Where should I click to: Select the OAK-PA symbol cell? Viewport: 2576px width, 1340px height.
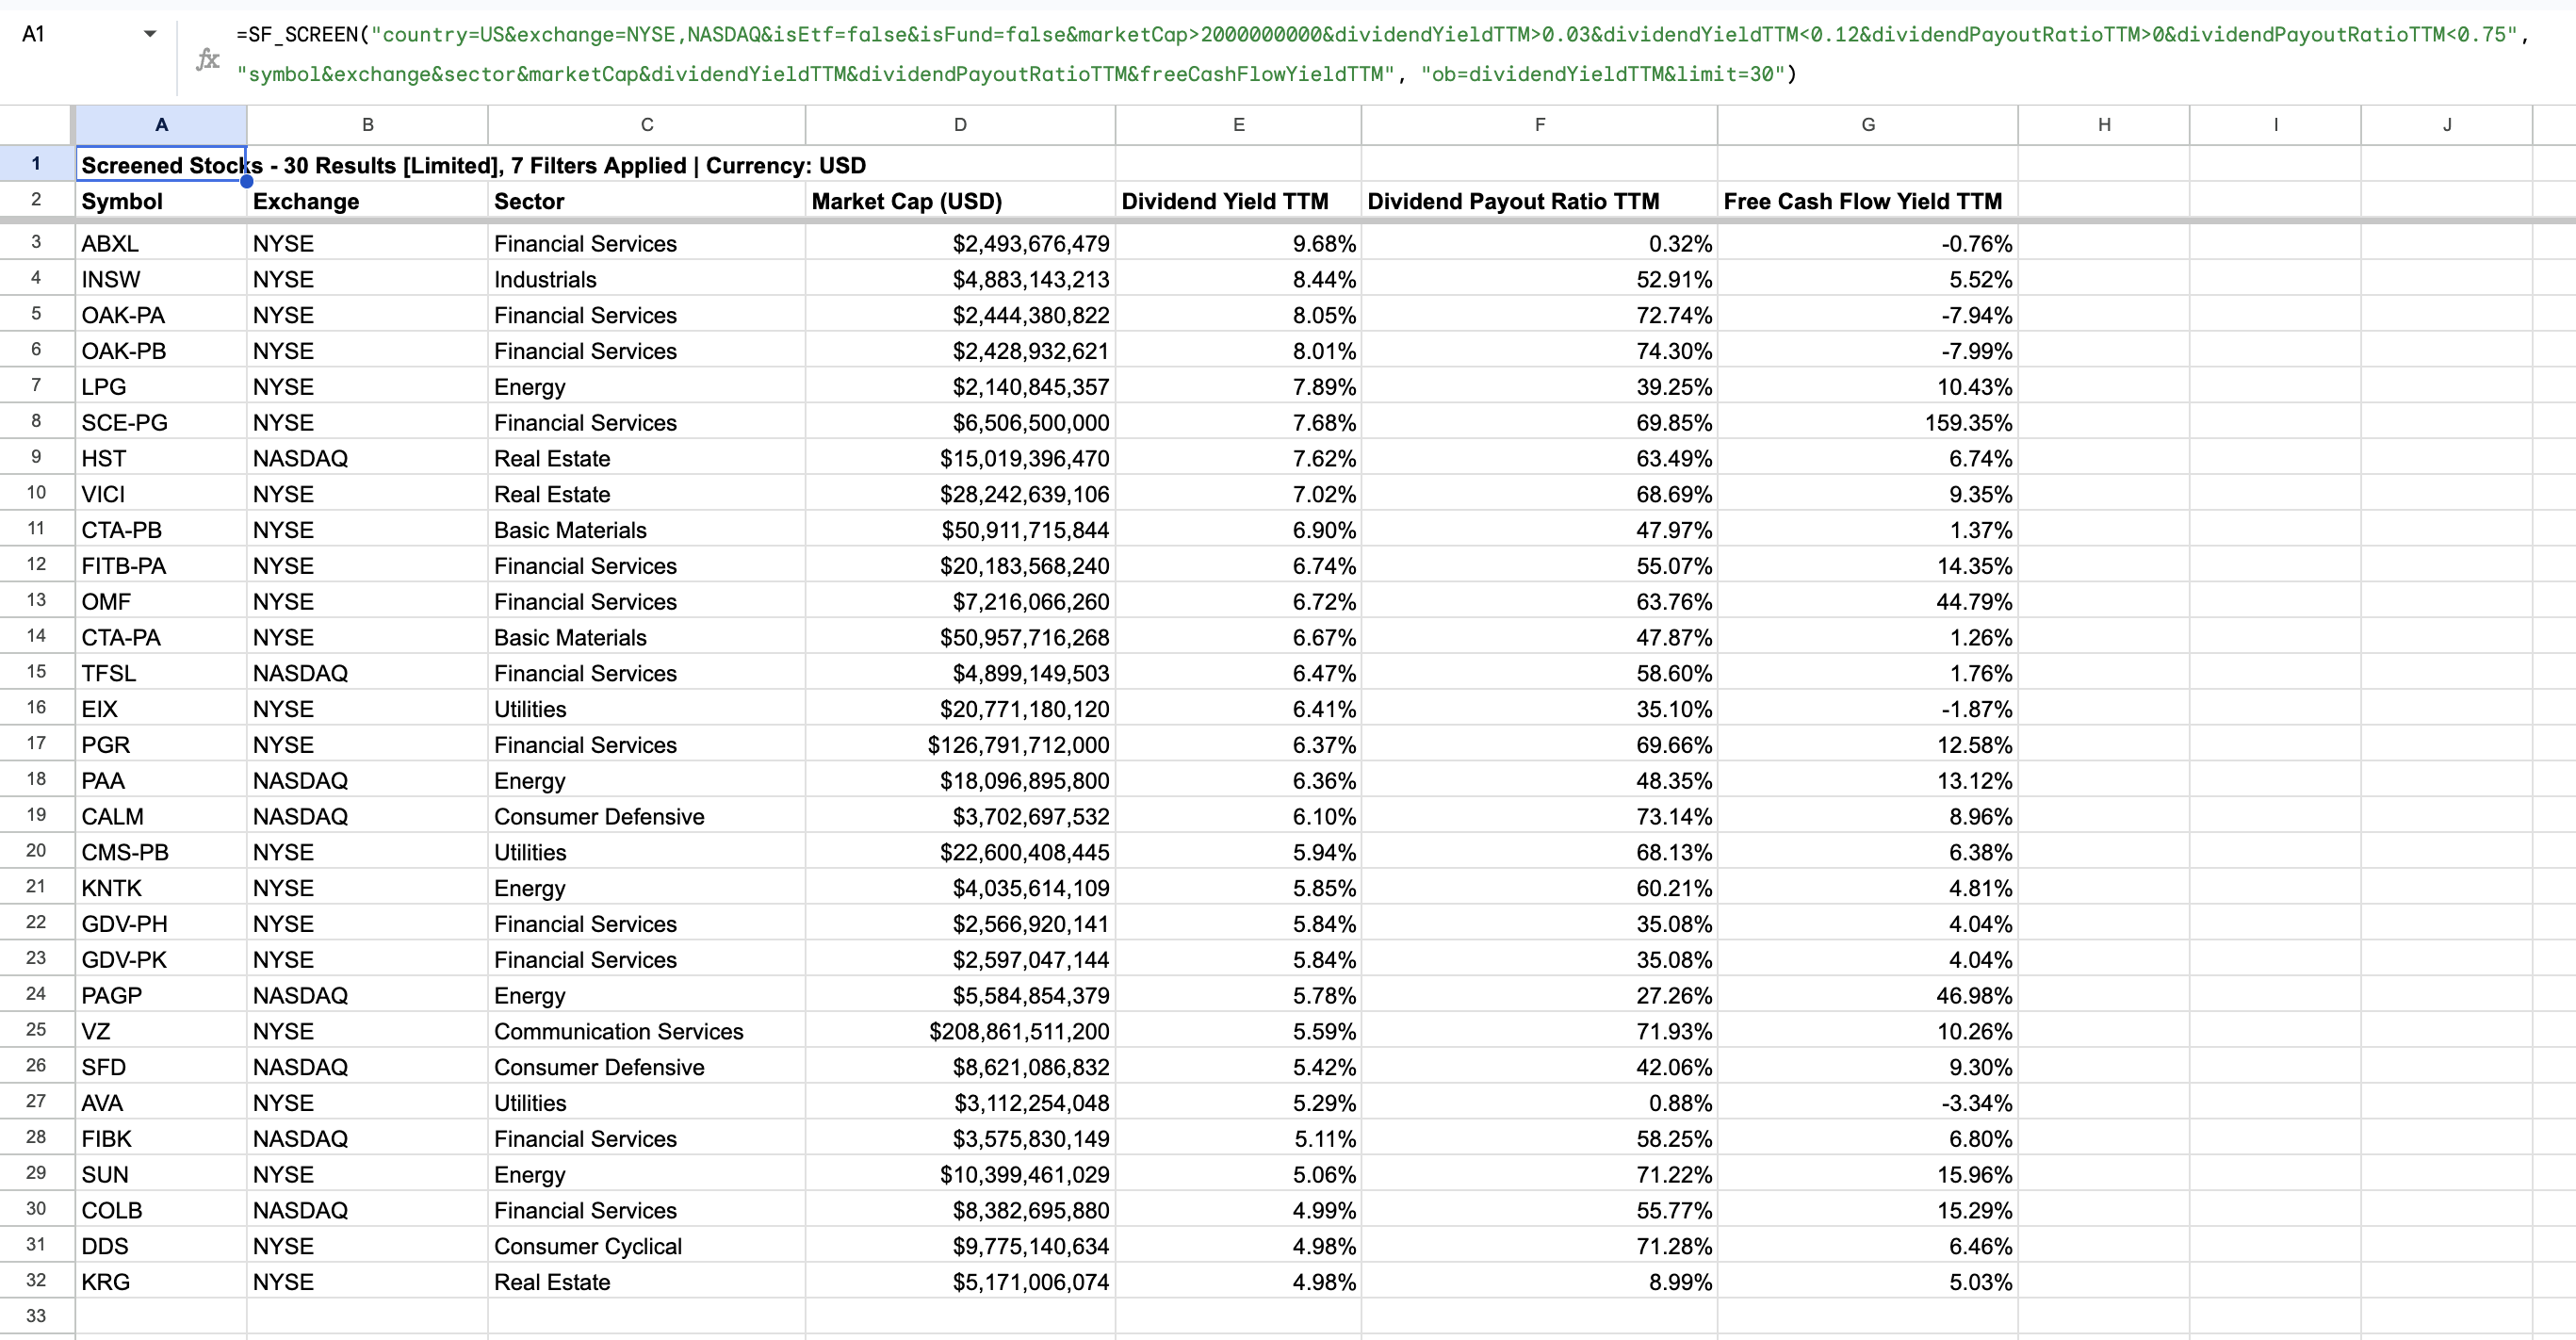click(x=161, y=316)
